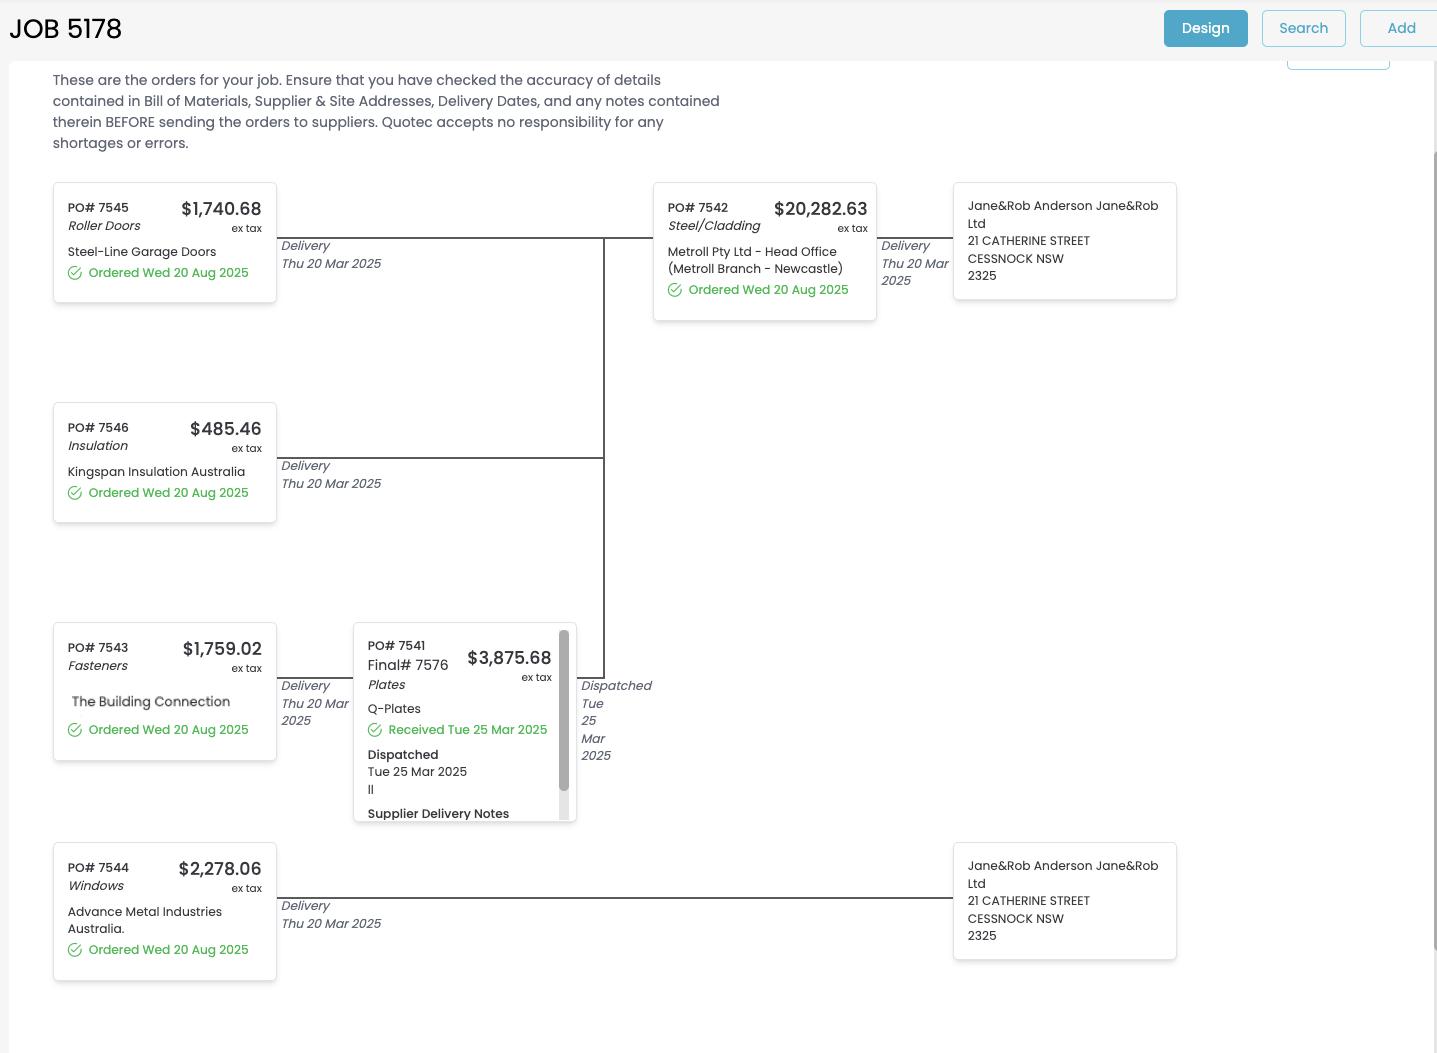Click bottom Jane&Rob Anderson address card

coord(1064,900)
